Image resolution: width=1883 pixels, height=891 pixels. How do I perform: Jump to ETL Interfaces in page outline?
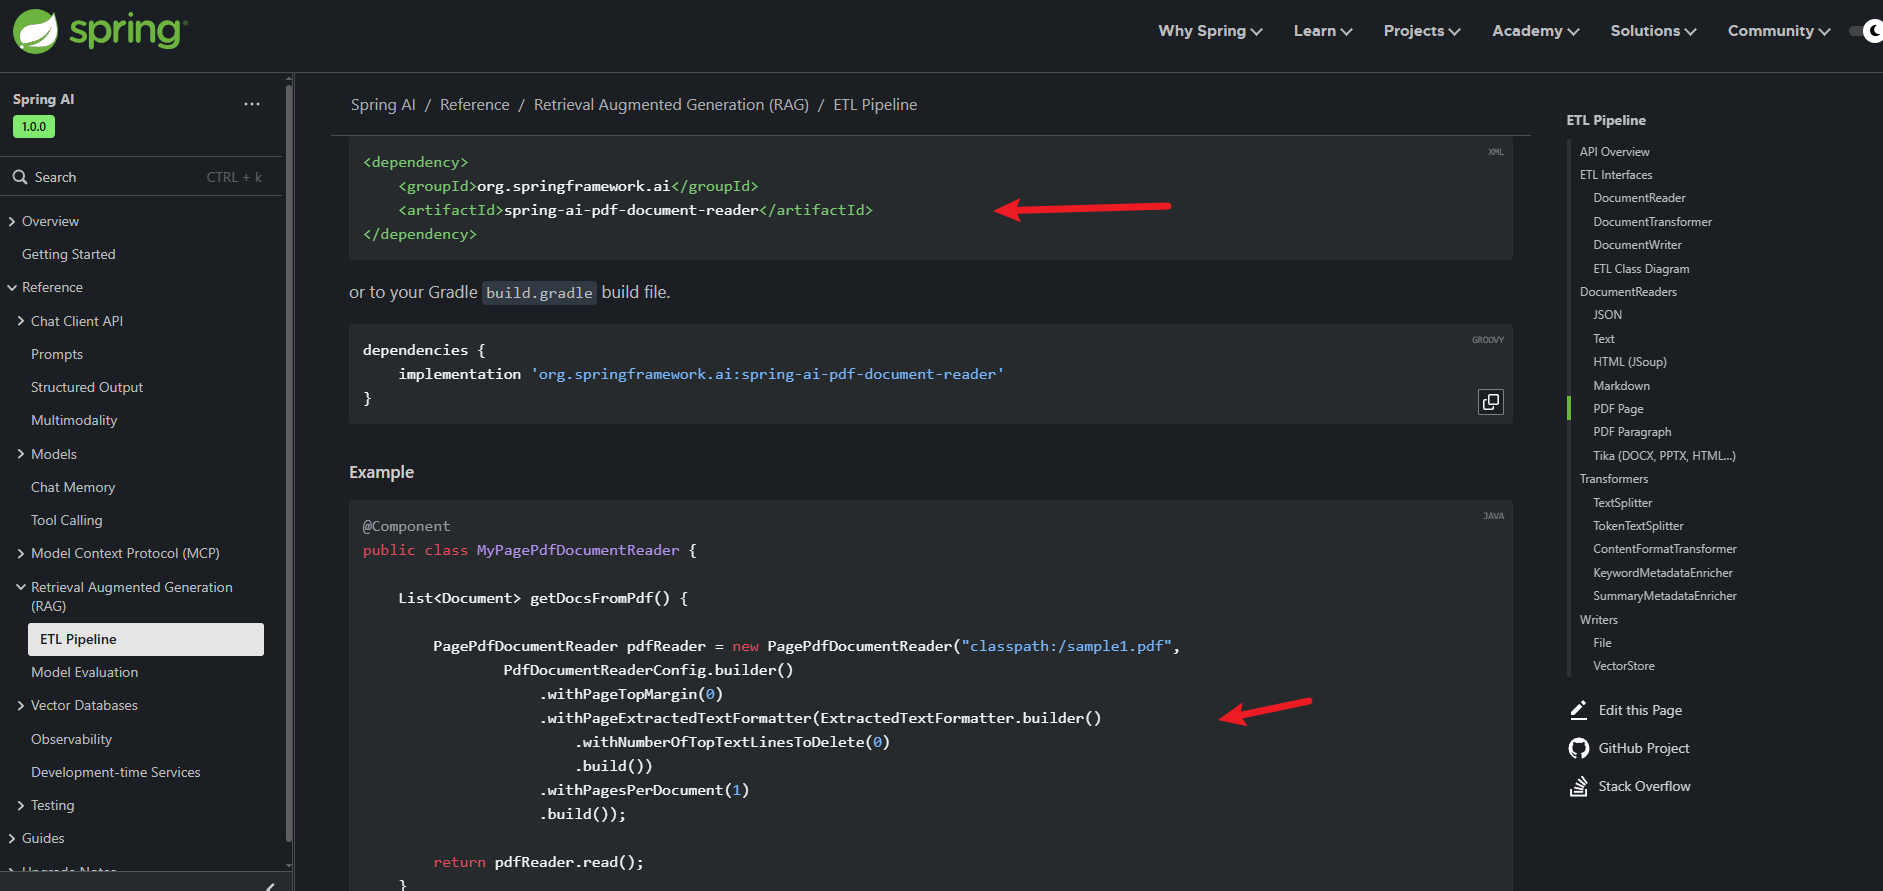1616,175
